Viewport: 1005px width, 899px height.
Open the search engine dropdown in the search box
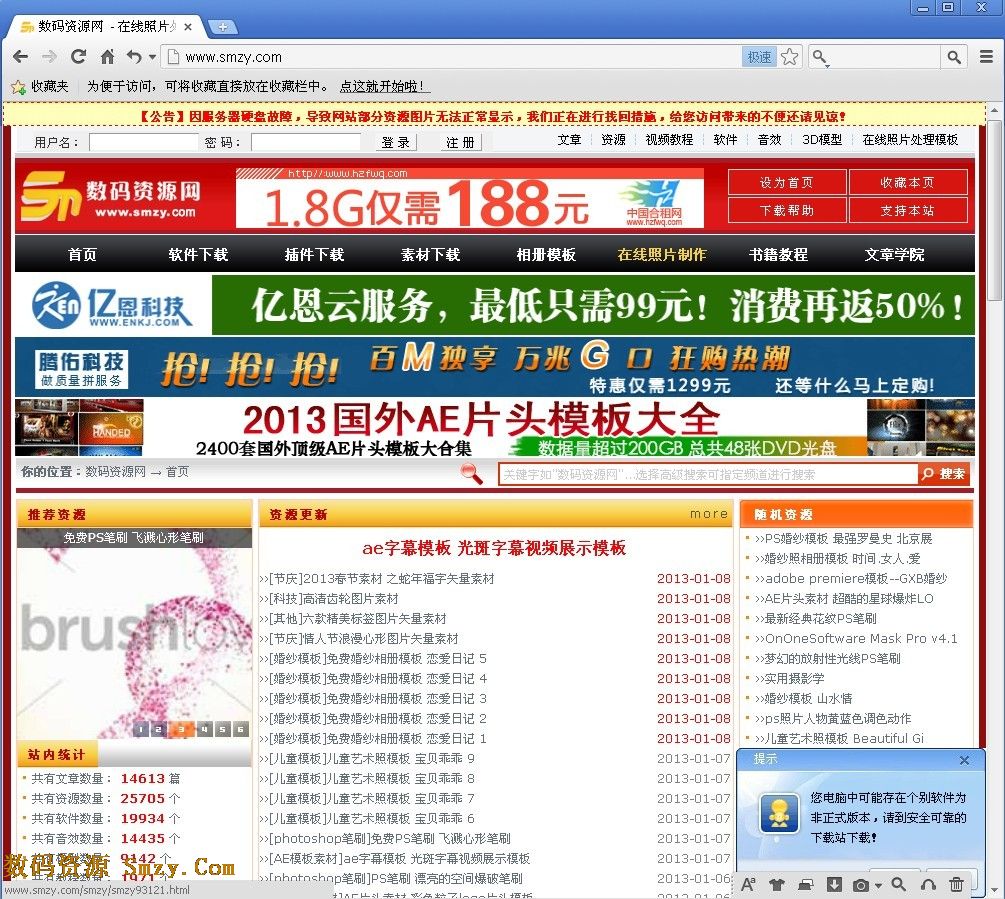click(821, 58)
